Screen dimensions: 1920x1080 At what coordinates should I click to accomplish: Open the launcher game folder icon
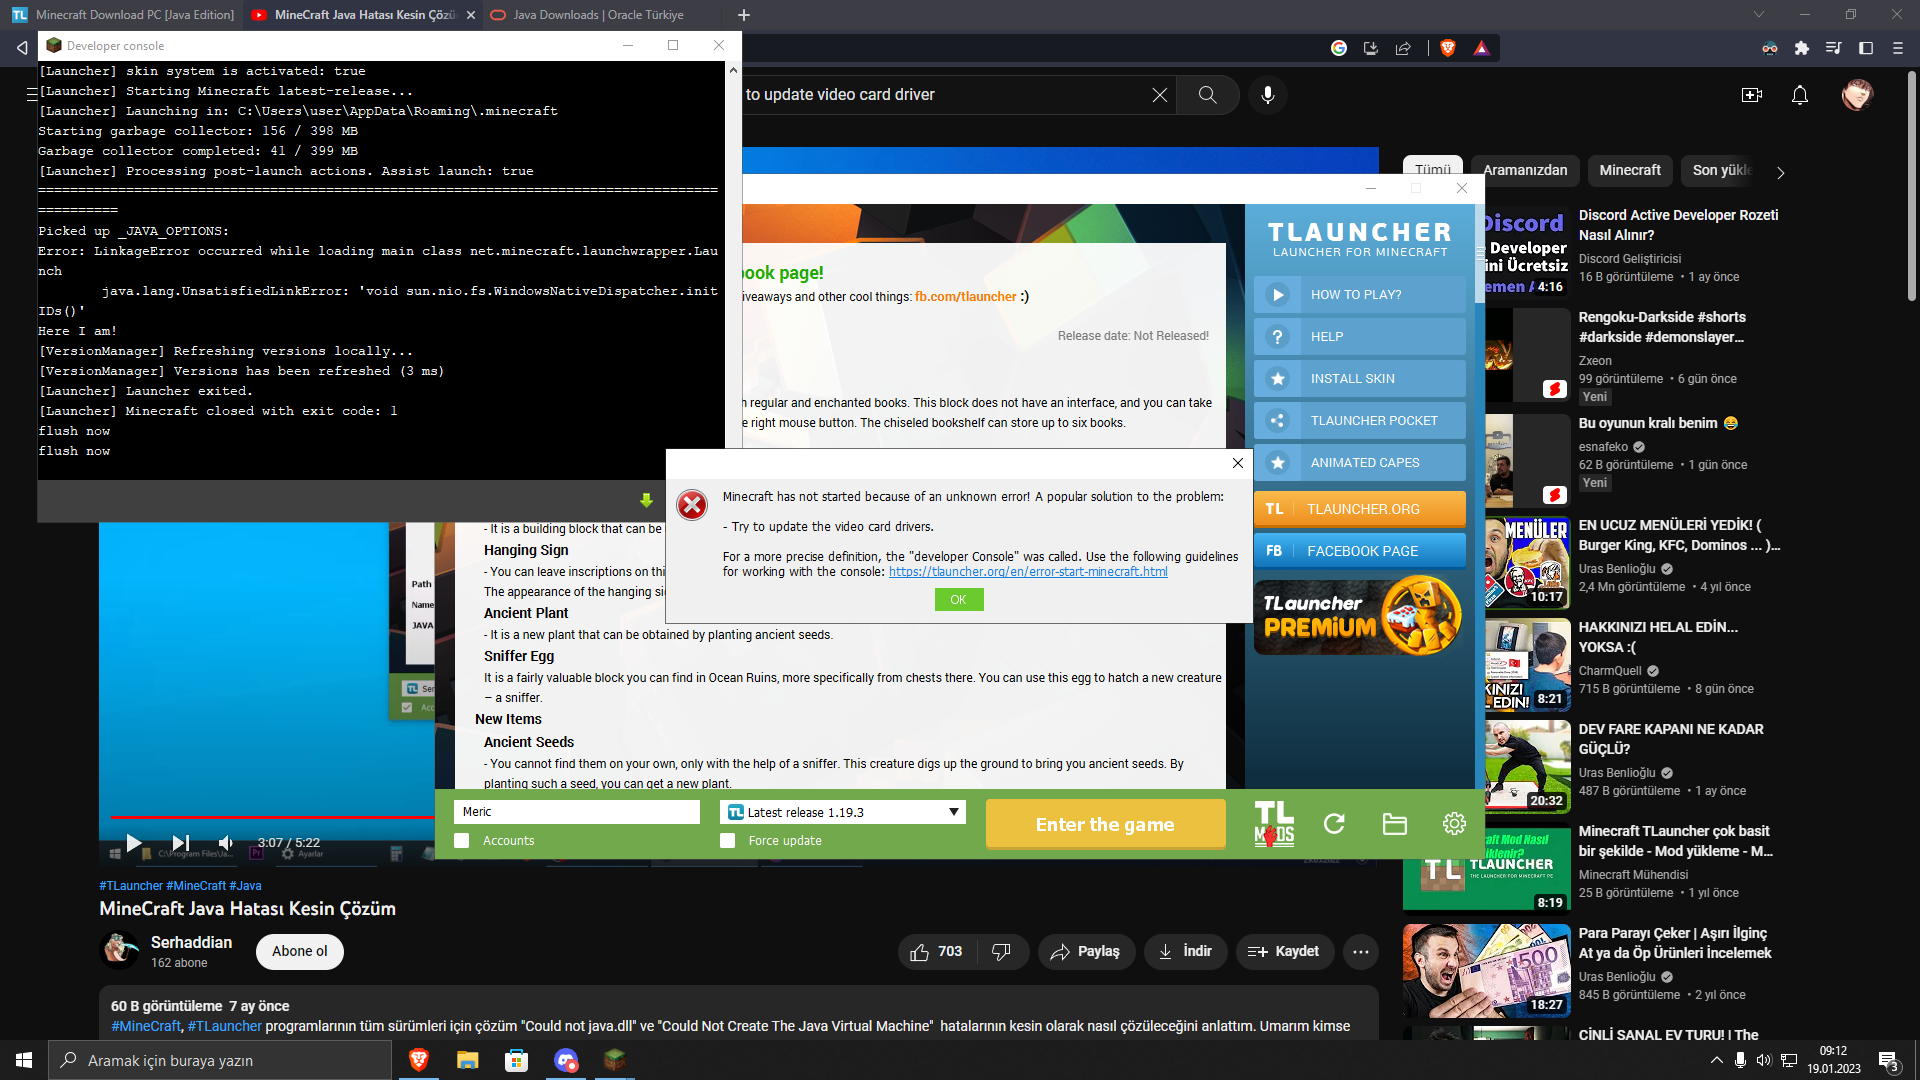pos(1394,824)
